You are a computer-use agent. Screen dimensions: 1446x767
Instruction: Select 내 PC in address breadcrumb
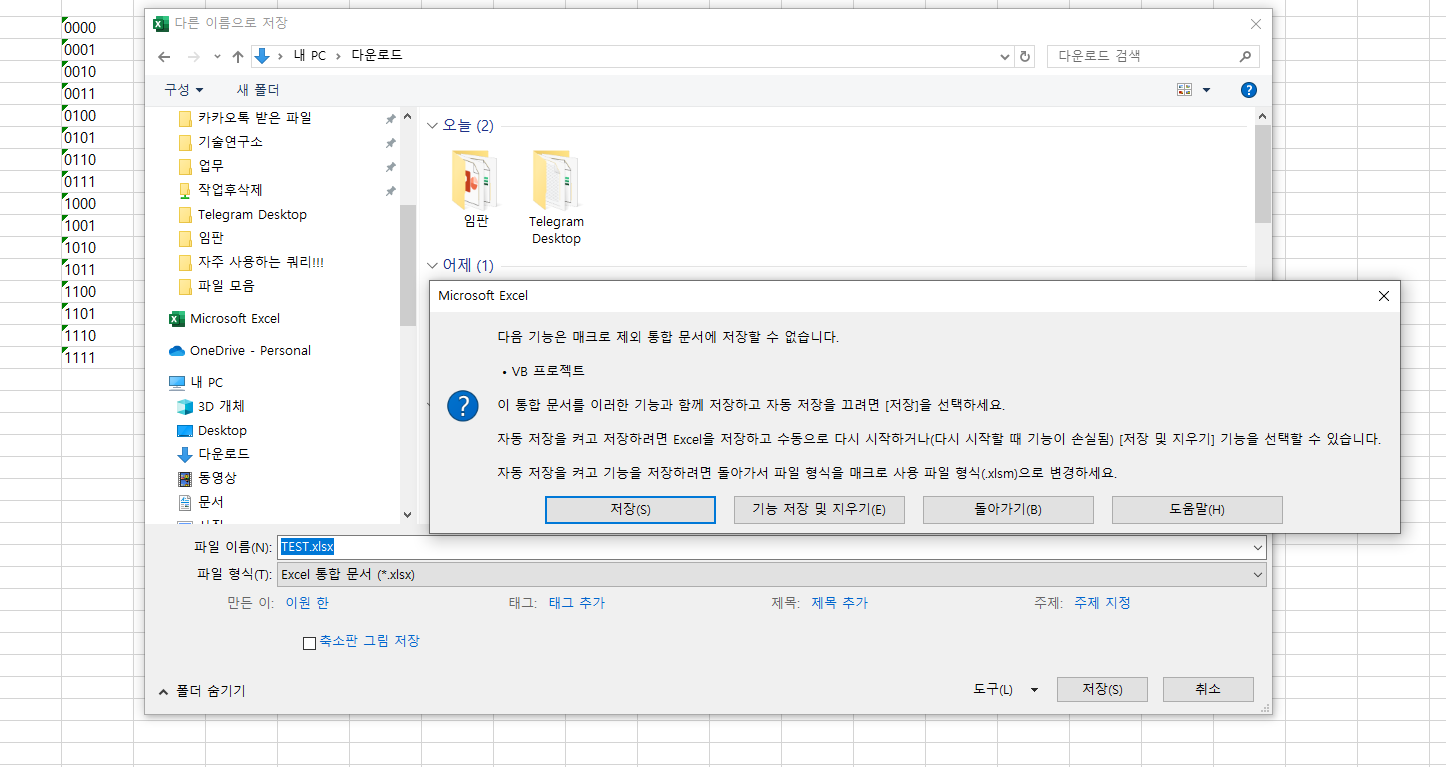(x=309, y=56)
